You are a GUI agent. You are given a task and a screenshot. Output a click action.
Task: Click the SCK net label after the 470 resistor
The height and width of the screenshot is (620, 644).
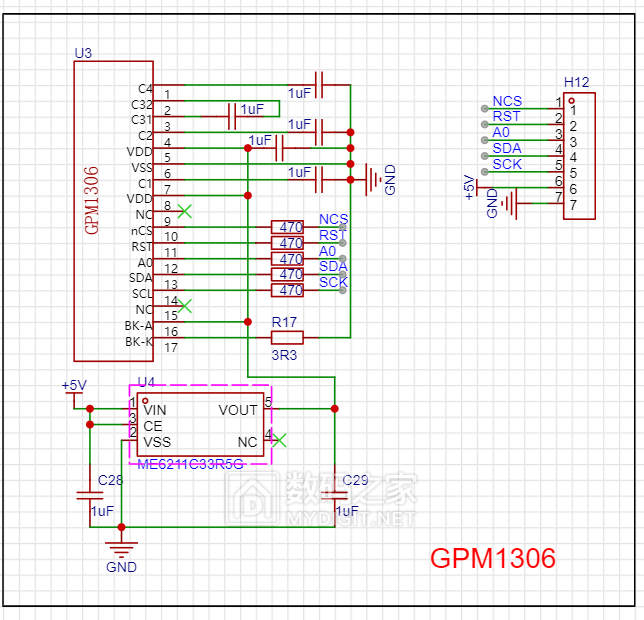334,282
